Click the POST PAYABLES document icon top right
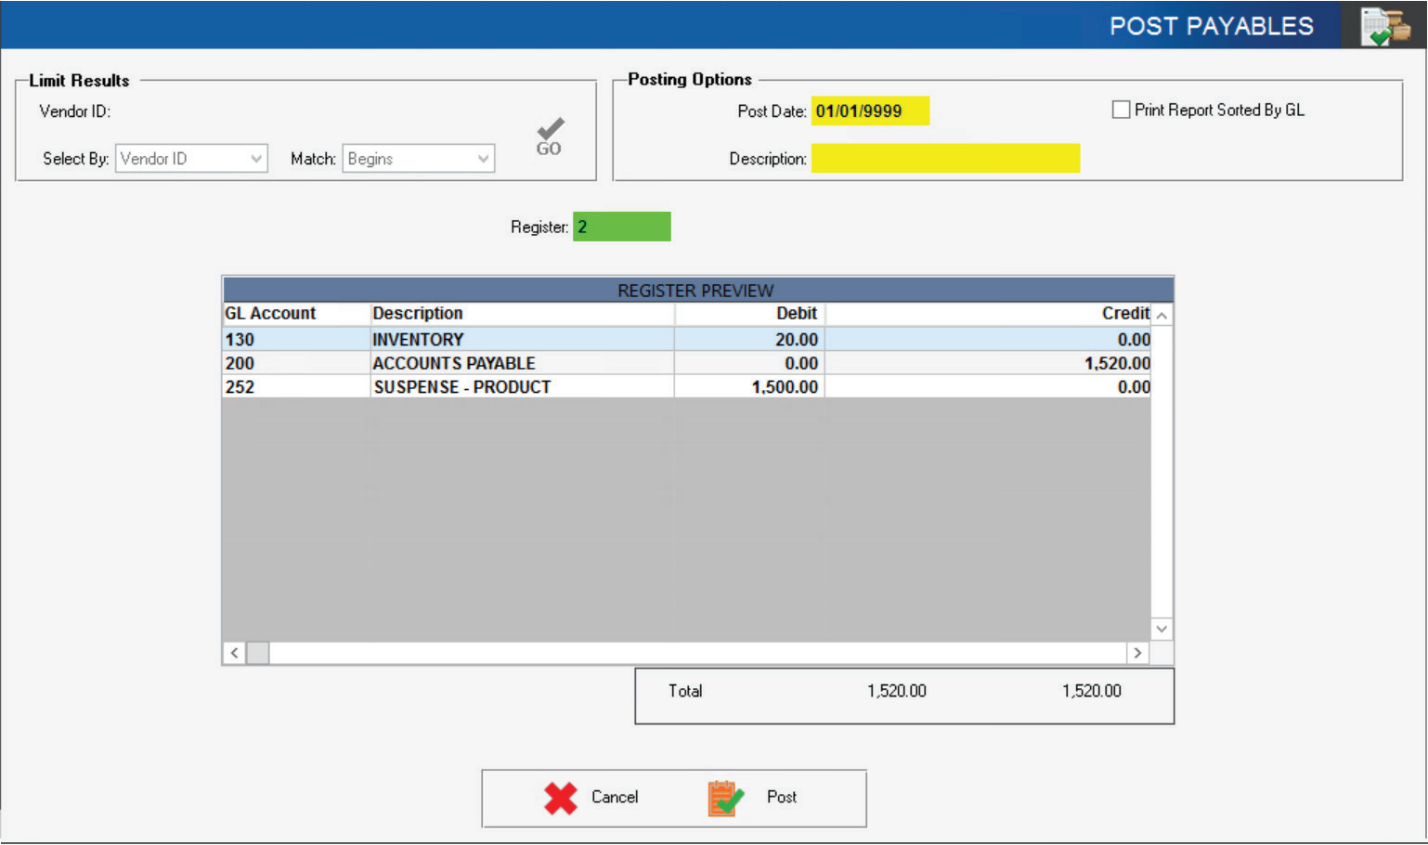The image size is (1428, 845). pyautogui.click(x=1387, y=26)
